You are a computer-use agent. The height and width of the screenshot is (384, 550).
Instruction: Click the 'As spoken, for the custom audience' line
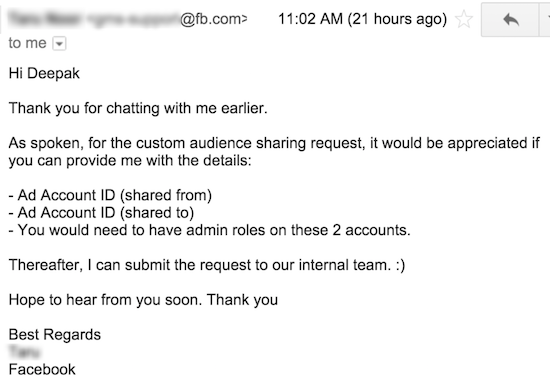[x=274, y=143]
